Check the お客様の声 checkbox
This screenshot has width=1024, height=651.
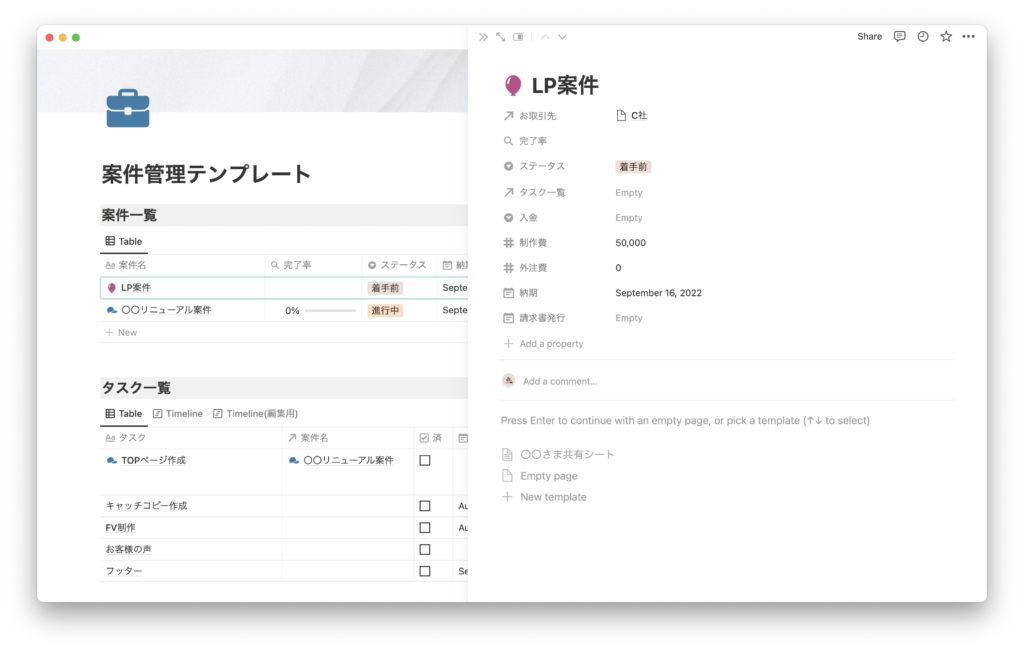(x=425, y=549)
